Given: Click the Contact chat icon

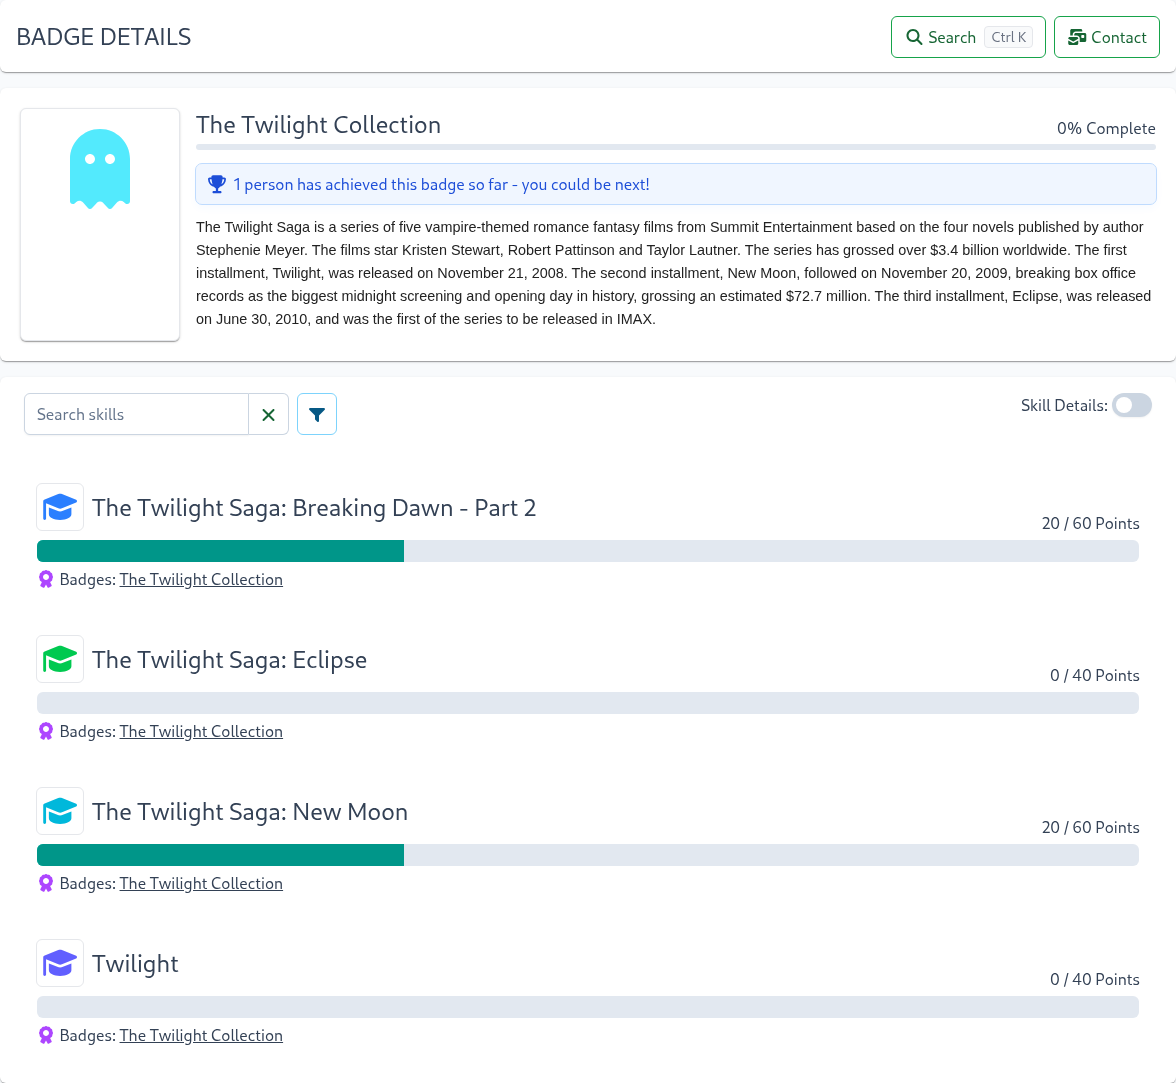Looking at the screenshot, I should point(1077,38).
